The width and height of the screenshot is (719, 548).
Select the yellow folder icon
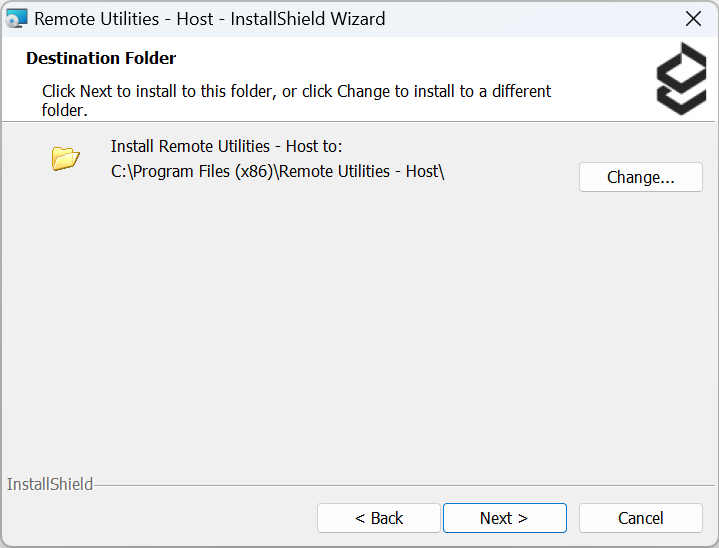click(x=66, y=158)
